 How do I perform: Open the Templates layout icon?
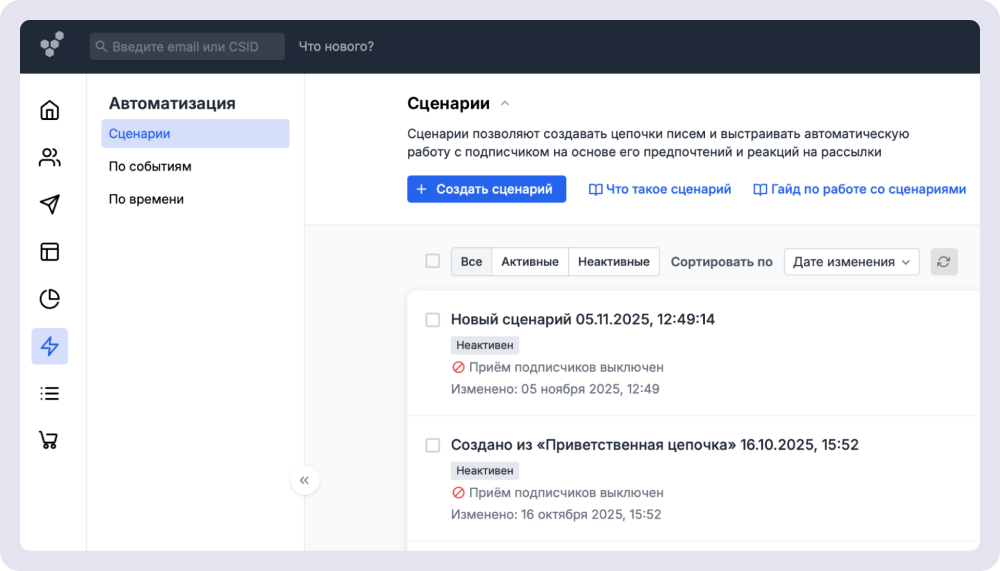[x=49, y=251]
